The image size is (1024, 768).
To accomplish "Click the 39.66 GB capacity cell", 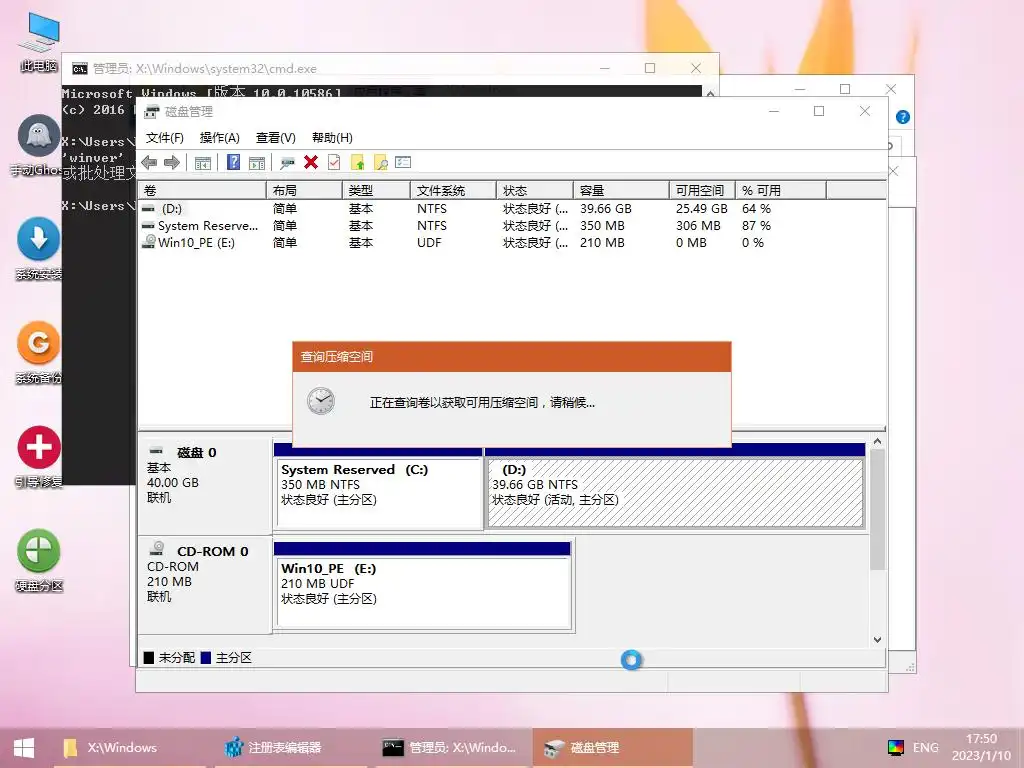I will pyautogui.click(x=605, y=208).
